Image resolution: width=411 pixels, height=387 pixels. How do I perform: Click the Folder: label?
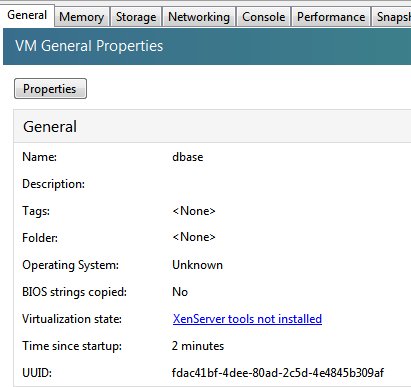pyautogui.click(x=40, y=238)
